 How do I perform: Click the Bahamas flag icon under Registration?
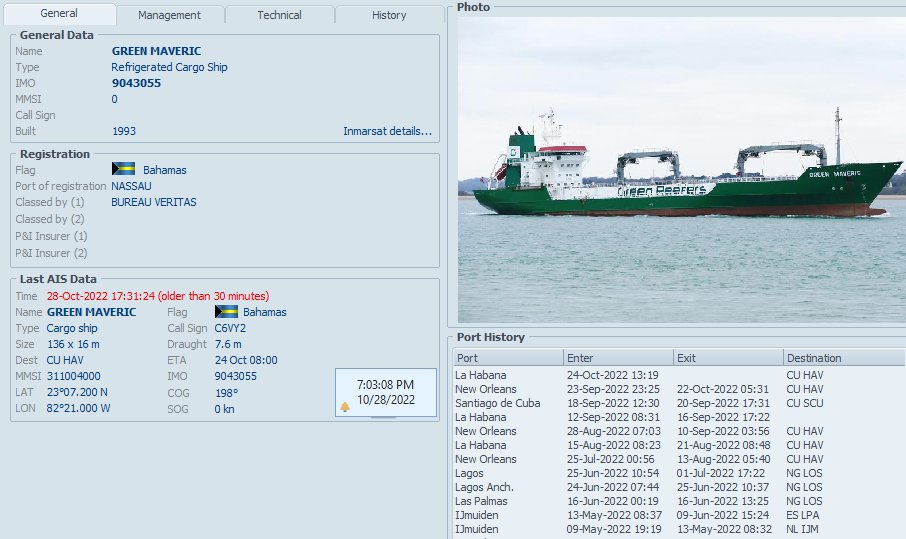click(123, 169)
